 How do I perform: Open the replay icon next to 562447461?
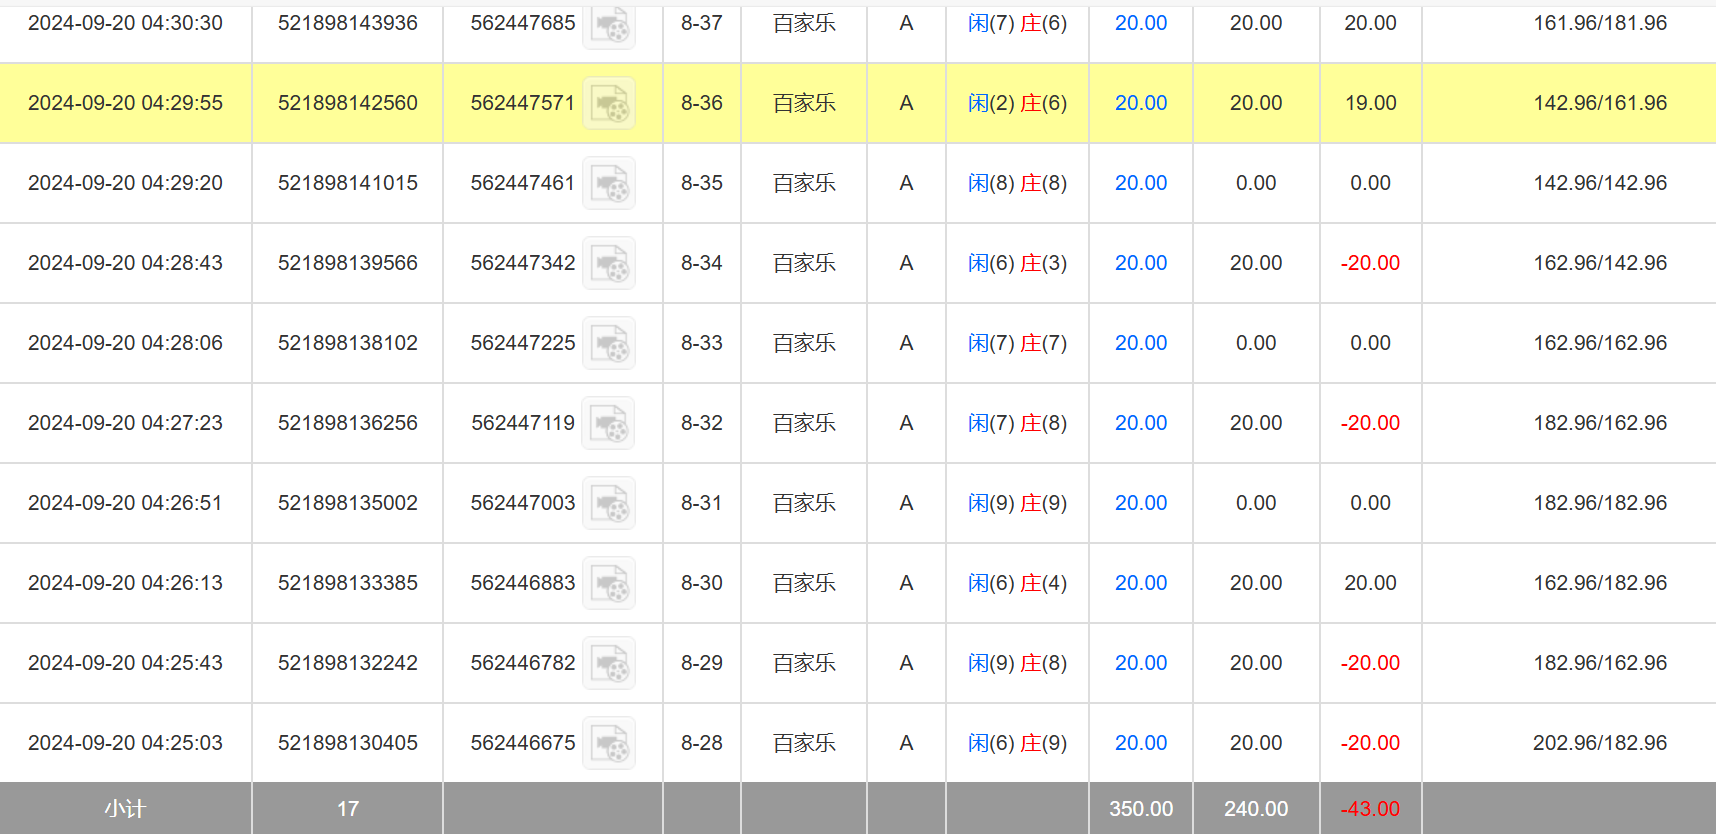tap(609, 183)
